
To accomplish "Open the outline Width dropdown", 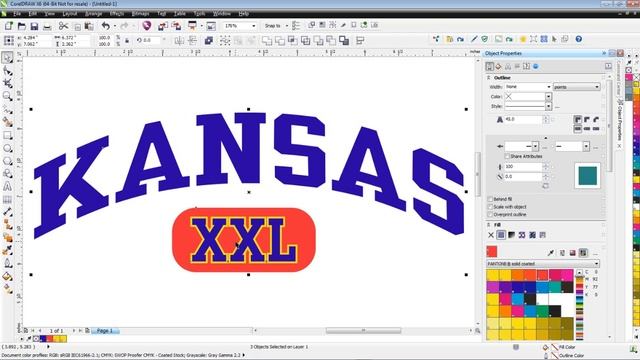I will (x=549, y=87).
